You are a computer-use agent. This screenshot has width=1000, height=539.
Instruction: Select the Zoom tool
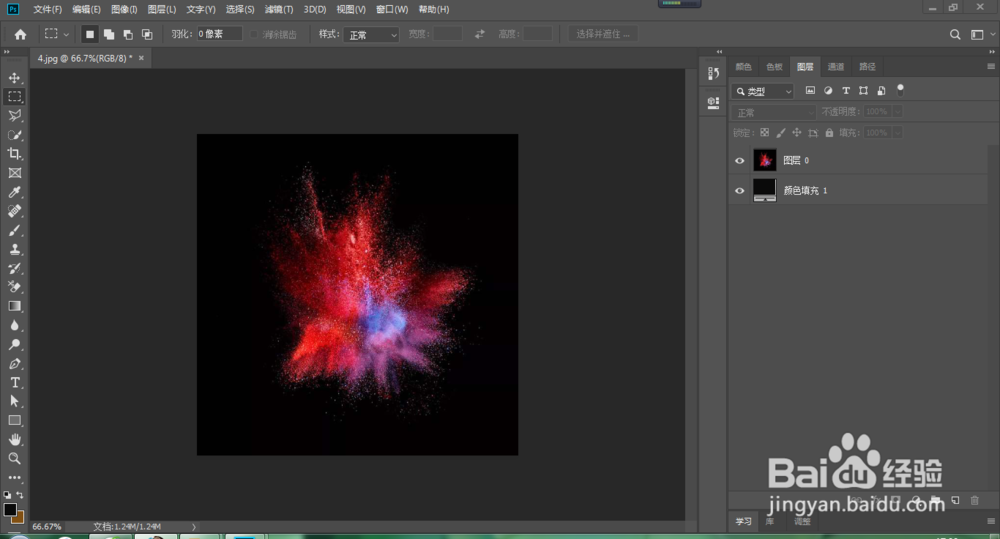15,459
